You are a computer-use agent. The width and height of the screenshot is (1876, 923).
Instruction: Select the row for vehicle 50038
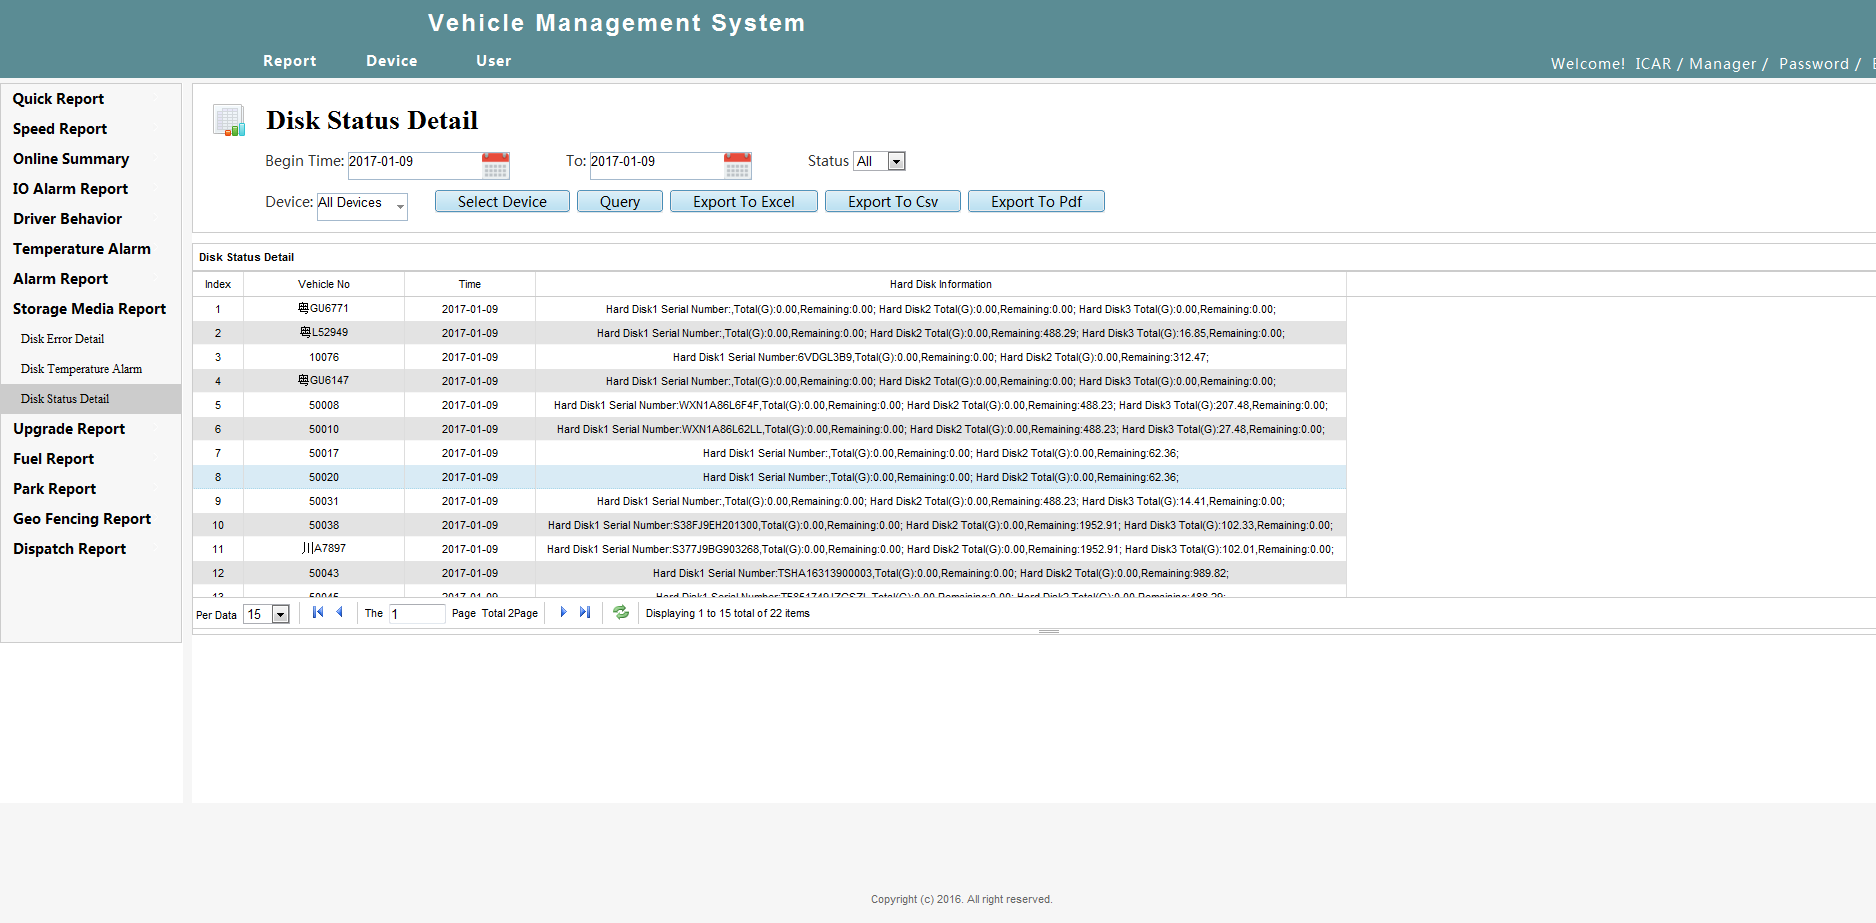323,525
